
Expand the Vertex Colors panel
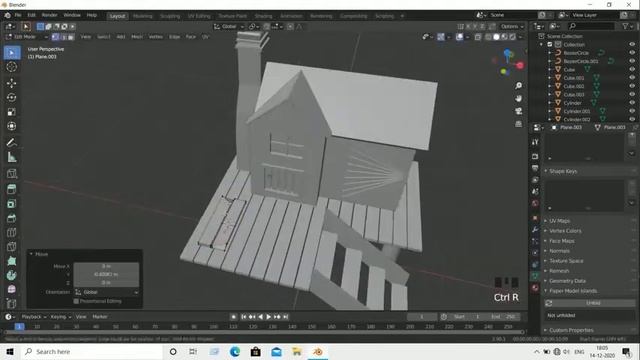pyautogui.click(x=565, y=231)
